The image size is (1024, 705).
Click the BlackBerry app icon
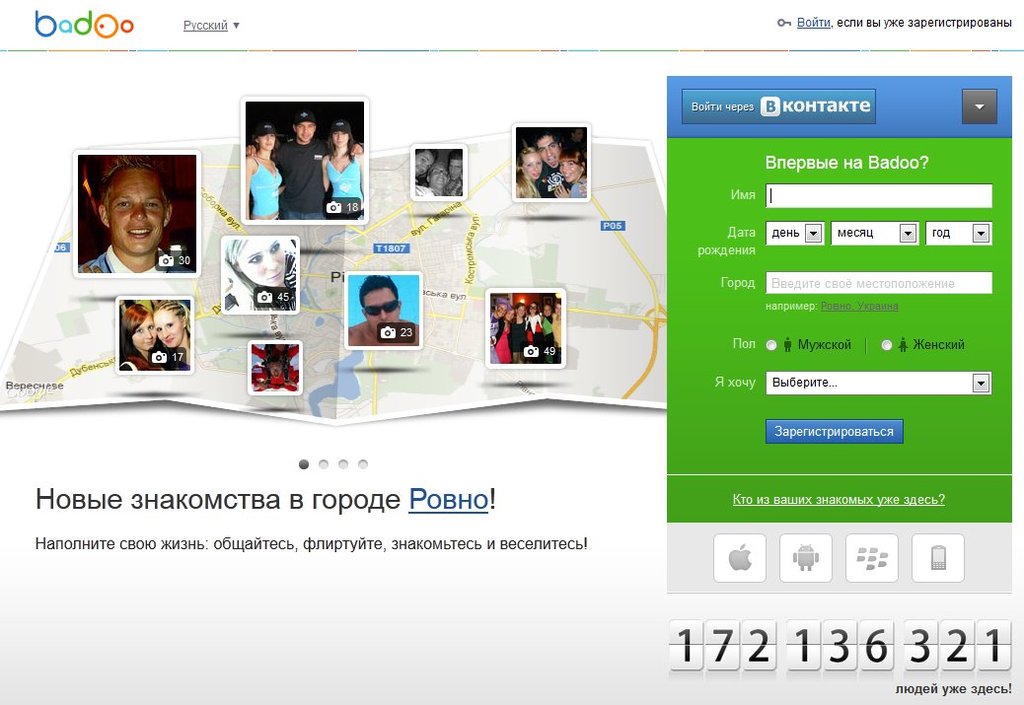point(872,558)
